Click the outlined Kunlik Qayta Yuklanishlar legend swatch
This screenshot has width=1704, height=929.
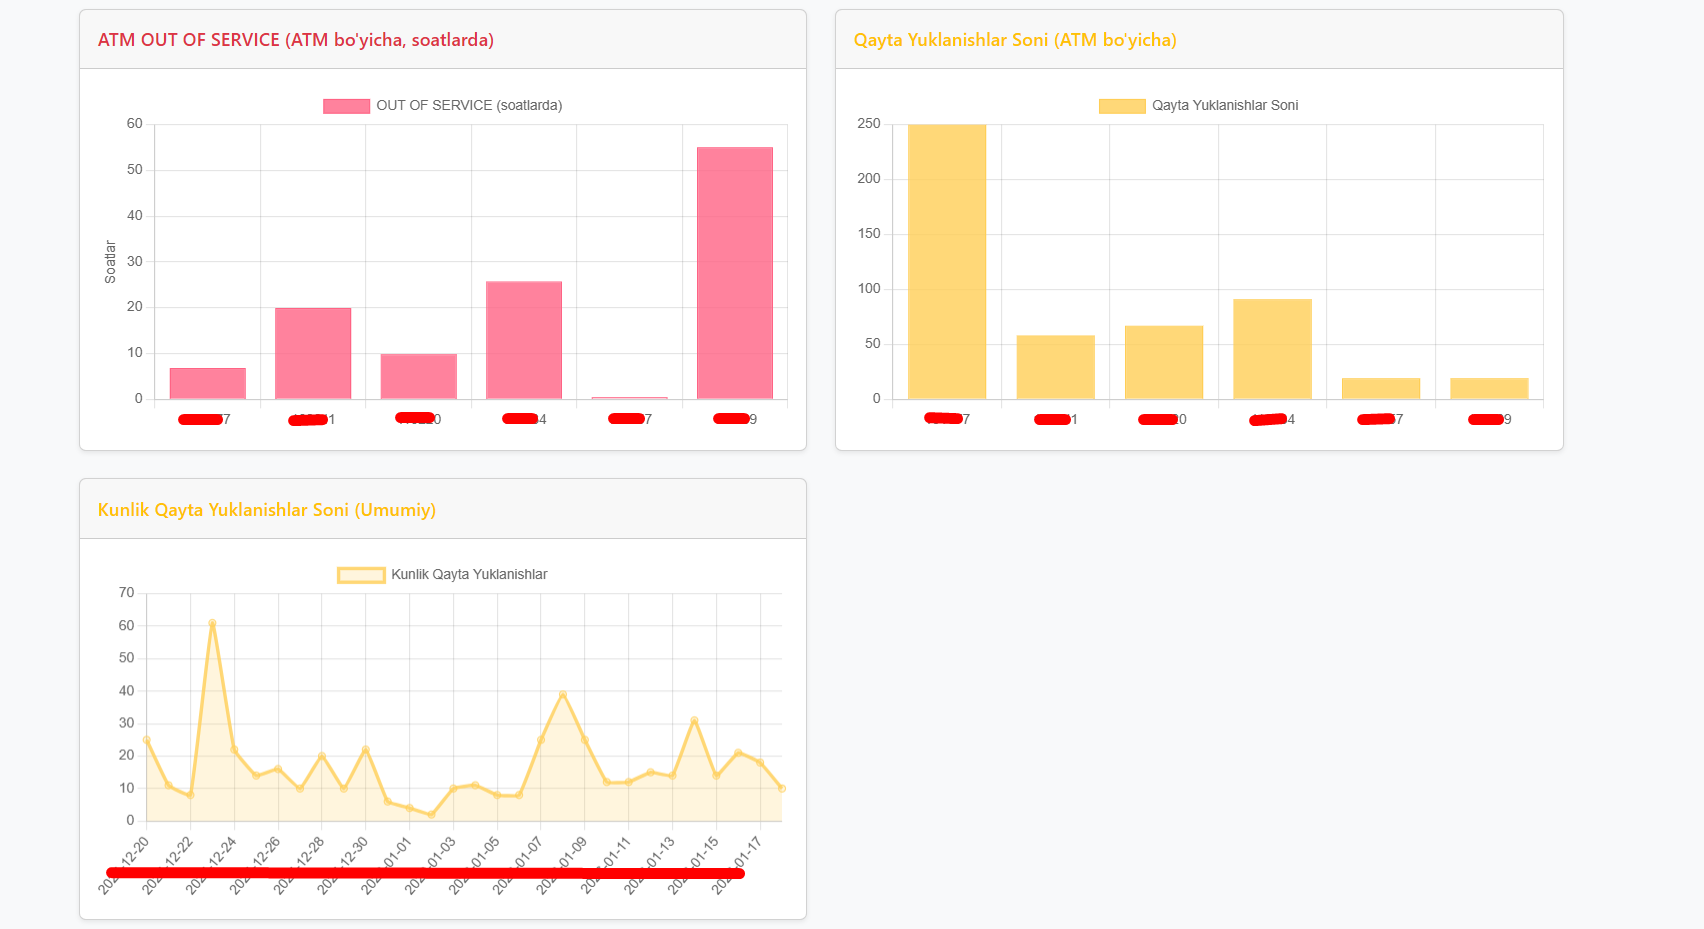(361, 575)
